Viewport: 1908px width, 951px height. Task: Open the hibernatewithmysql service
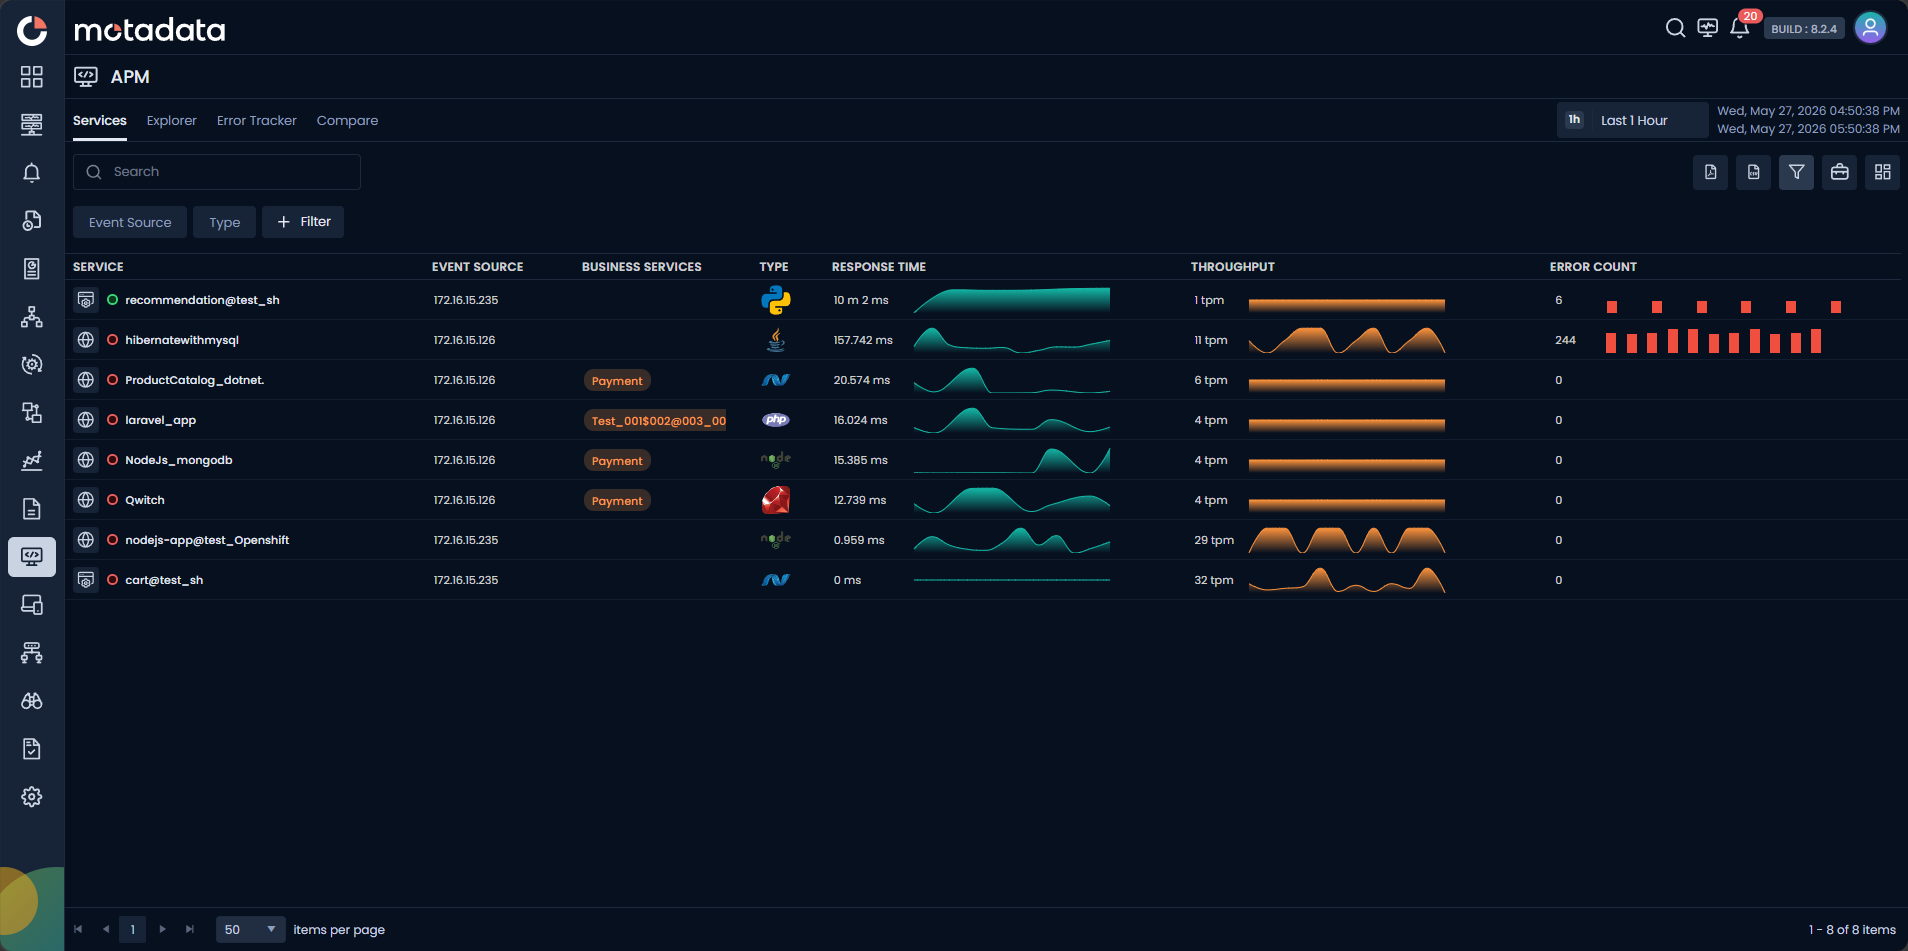182,340
